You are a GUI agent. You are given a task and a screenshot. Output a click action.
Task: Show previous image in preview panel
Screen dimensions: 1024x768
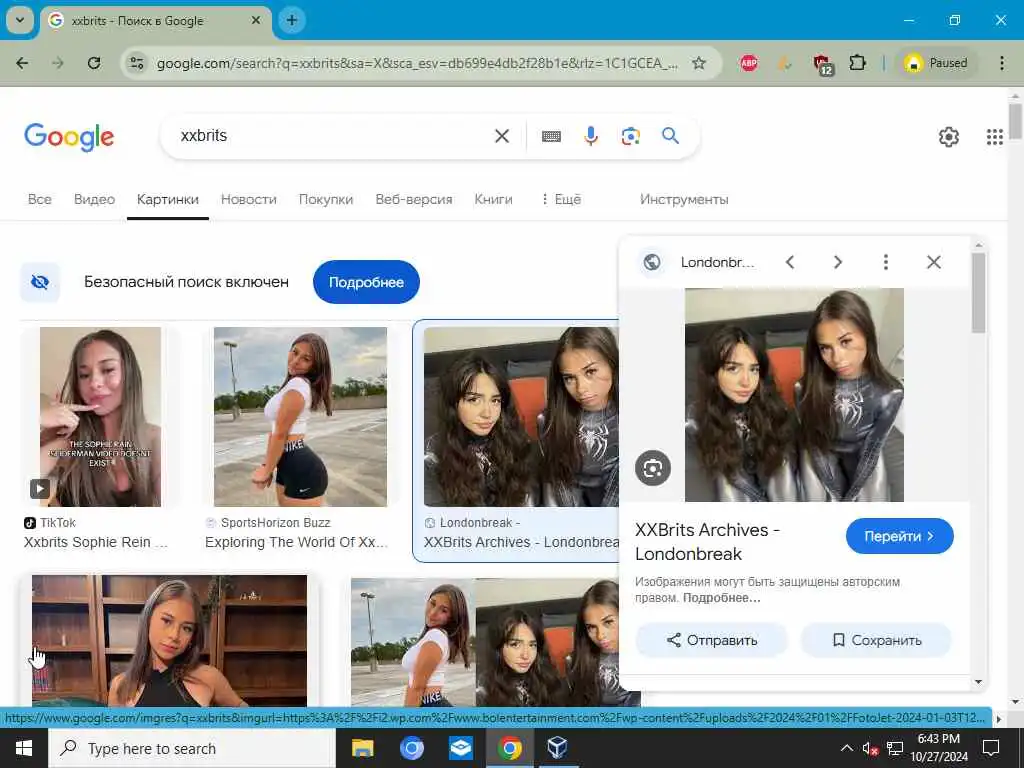(x=790, y=262)
